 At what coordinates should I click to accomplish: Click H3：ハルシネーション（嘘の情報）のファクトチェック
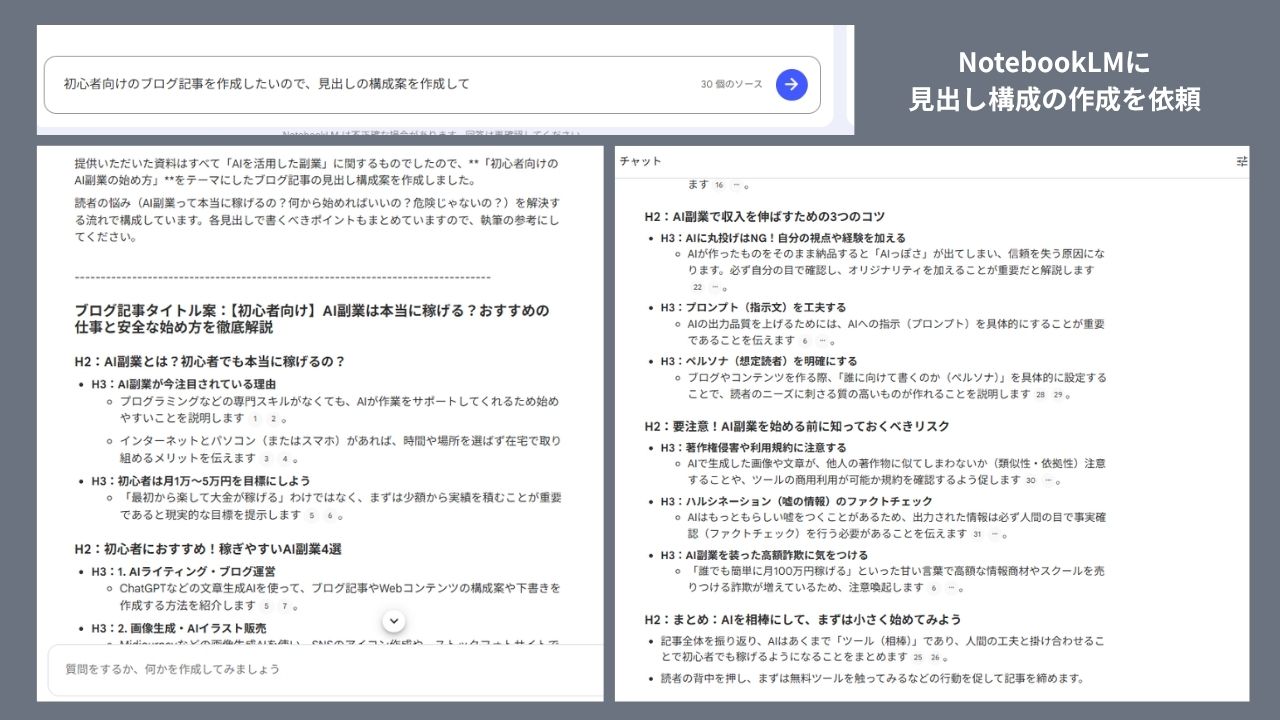click(796, 502)
